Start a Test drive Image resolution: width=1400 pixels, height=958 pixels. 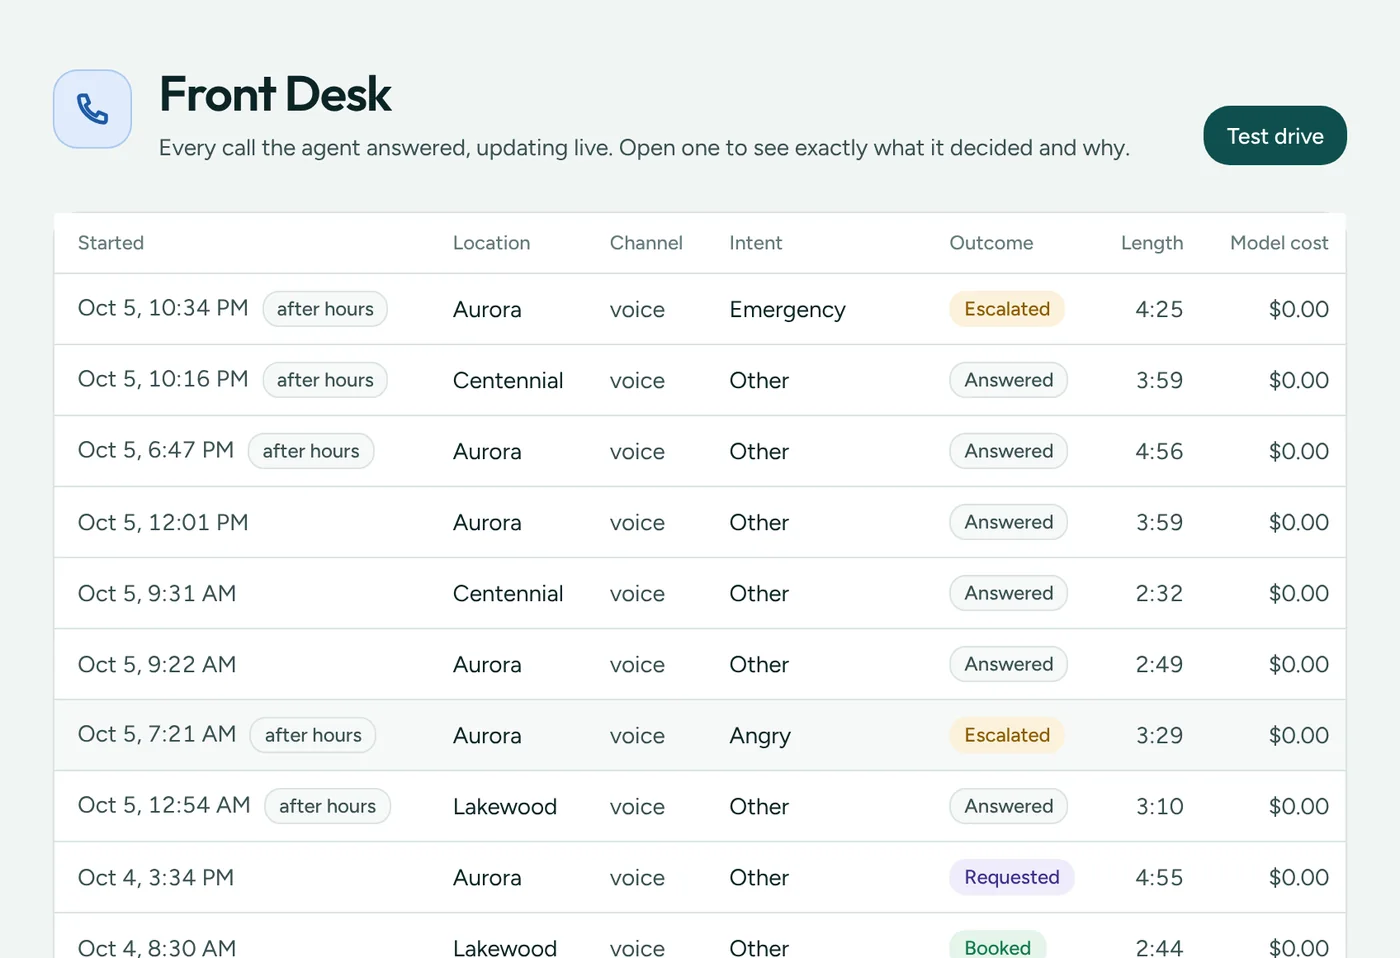pos(1275,136)
